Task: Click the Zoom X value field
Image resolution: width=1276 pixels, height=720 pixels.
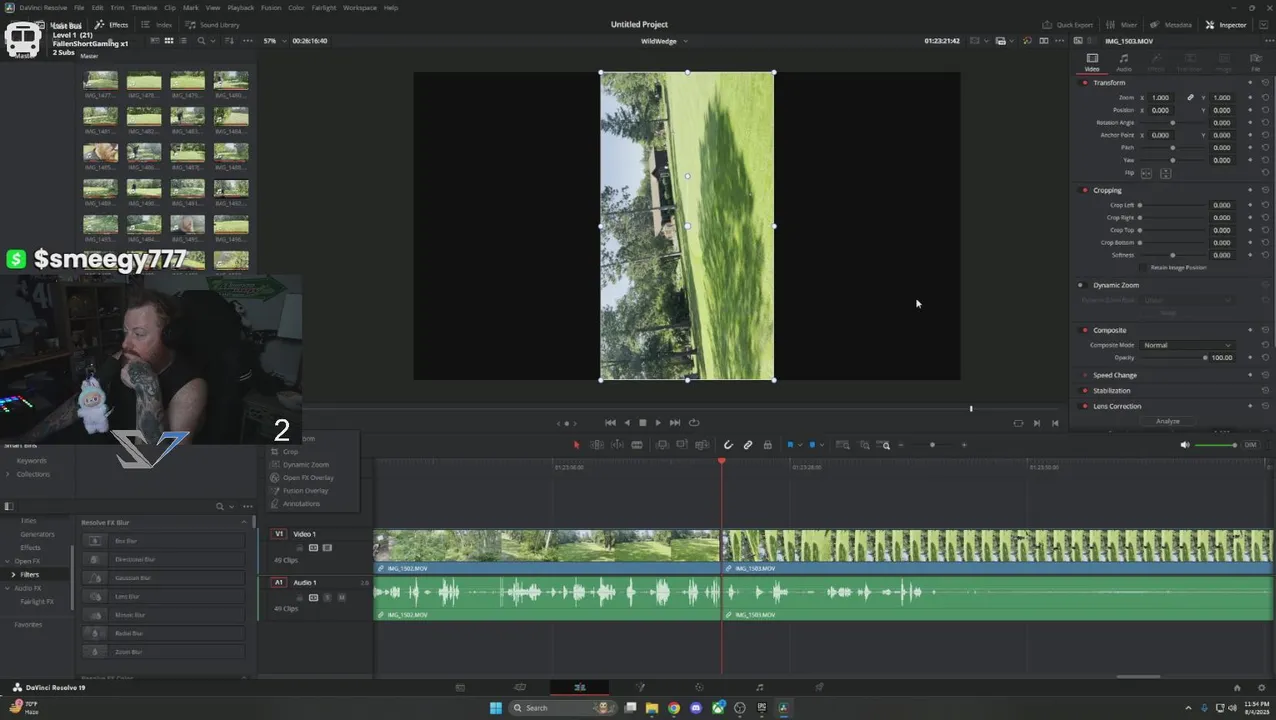Action: [x=1160, y=98]
